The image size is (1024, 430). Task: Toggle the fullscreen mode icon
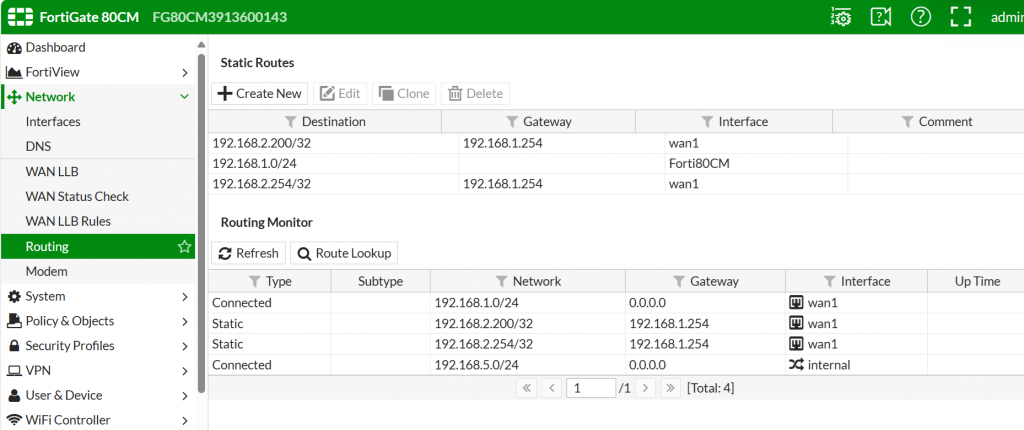click(961, 17)
